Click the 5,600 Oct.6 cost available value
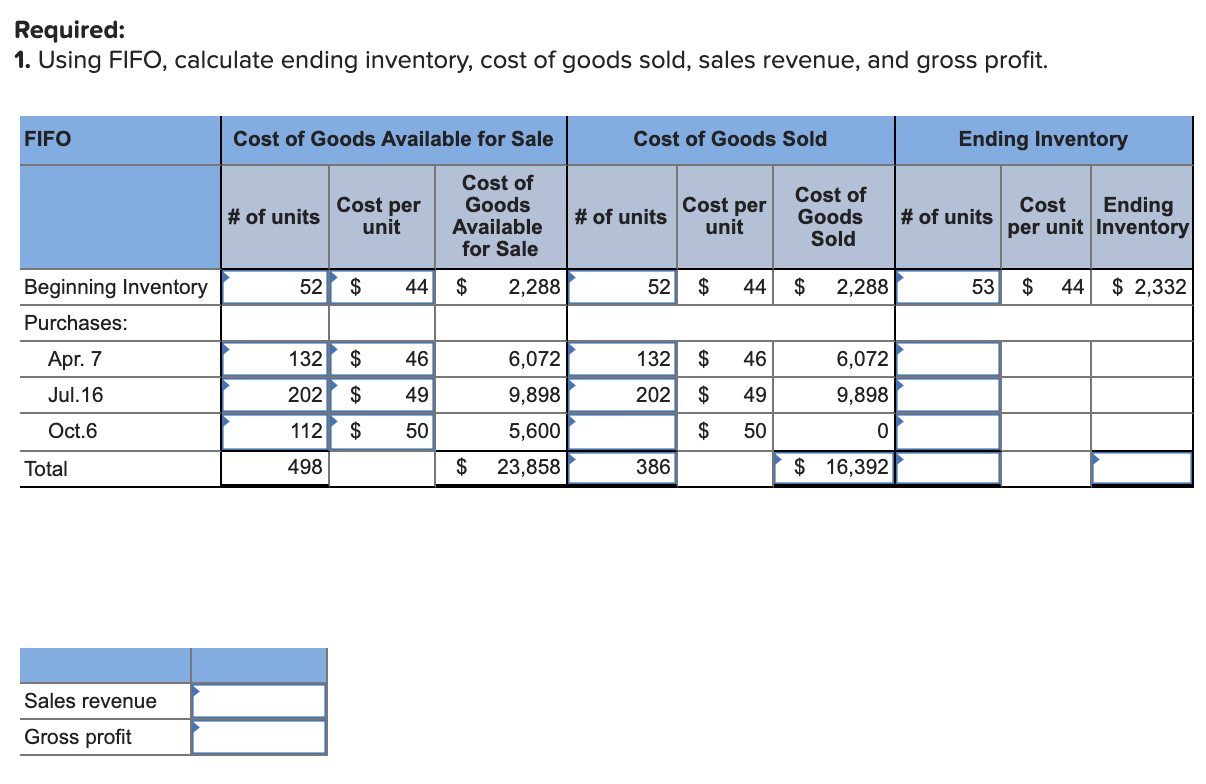The width and height of the screenshot is (1206, 784). [534, 431]
